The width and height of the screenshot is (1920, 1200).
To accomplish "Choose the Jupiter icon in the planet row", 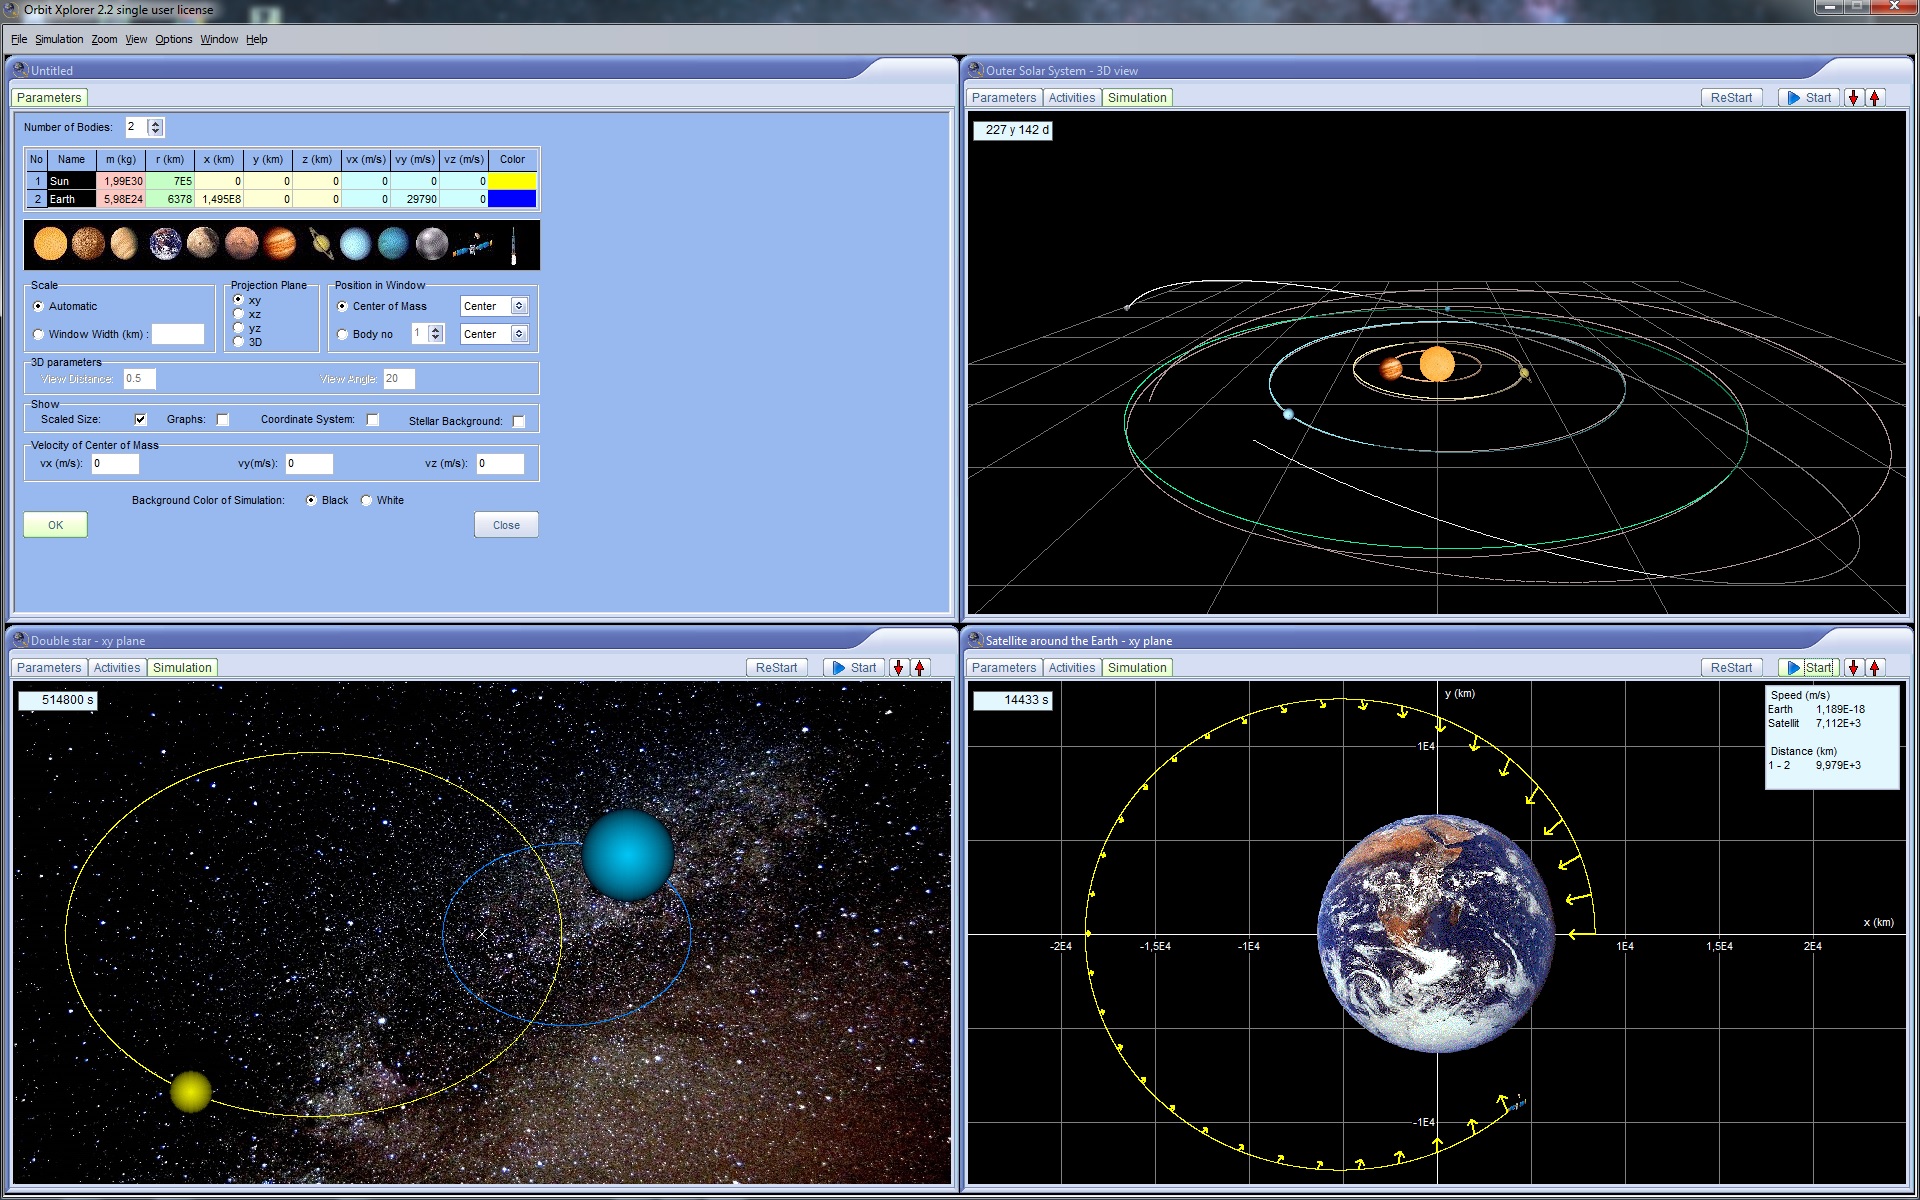I will [280, 244].
